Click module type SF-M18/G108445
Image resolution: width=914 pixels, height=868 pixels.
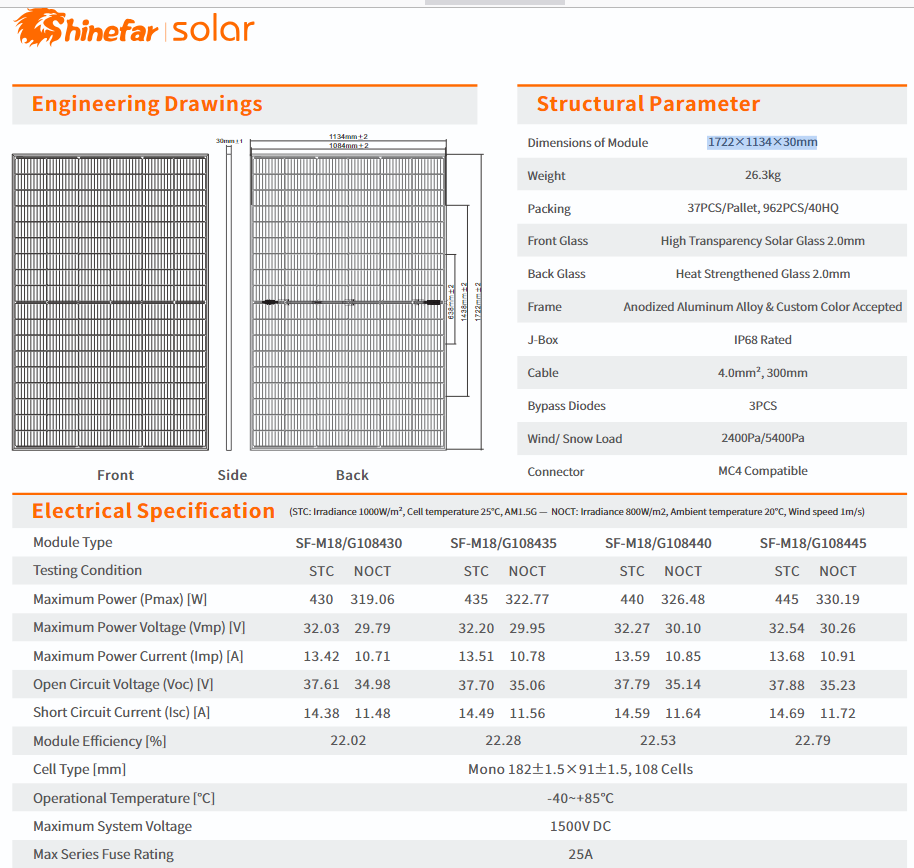813,543
